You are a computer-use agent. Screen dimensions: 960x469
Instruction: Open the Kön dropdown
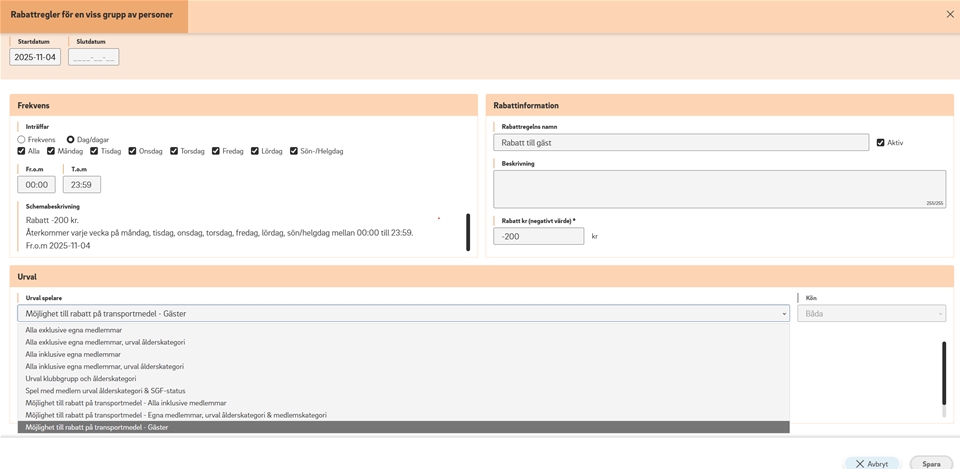(871, 314)
